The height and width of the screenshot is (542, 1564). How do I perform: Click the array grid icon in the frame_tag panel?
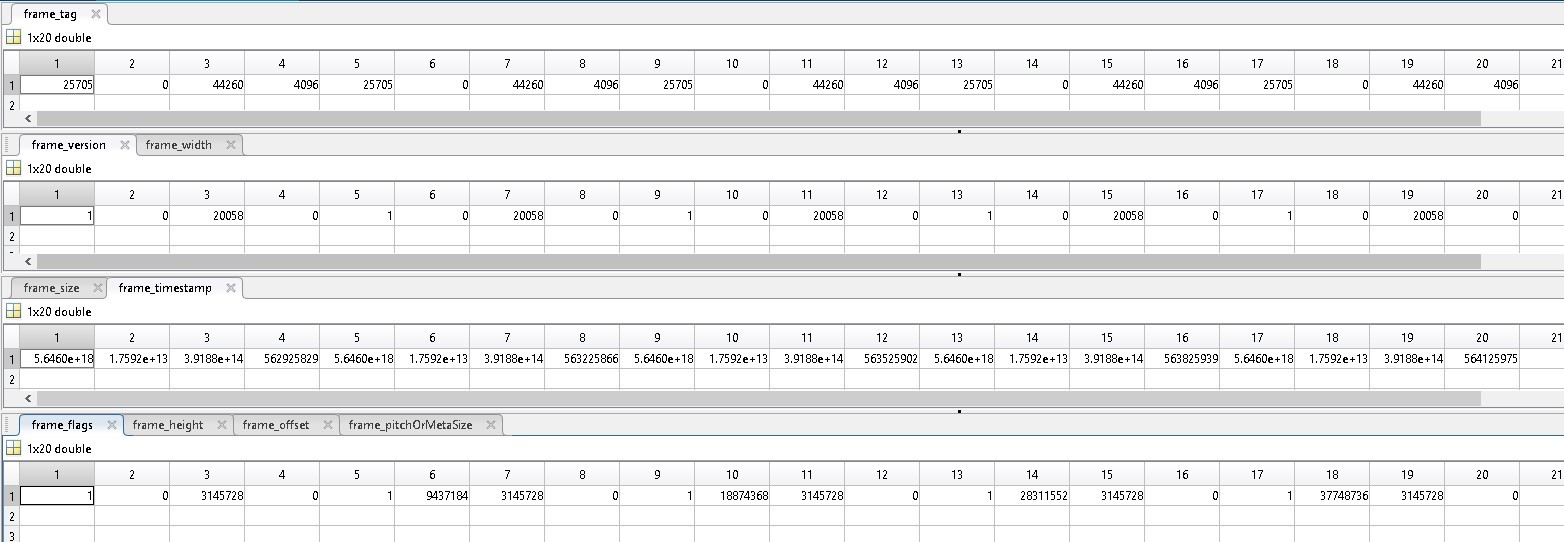pyautogui.click(x=13, y=37)
